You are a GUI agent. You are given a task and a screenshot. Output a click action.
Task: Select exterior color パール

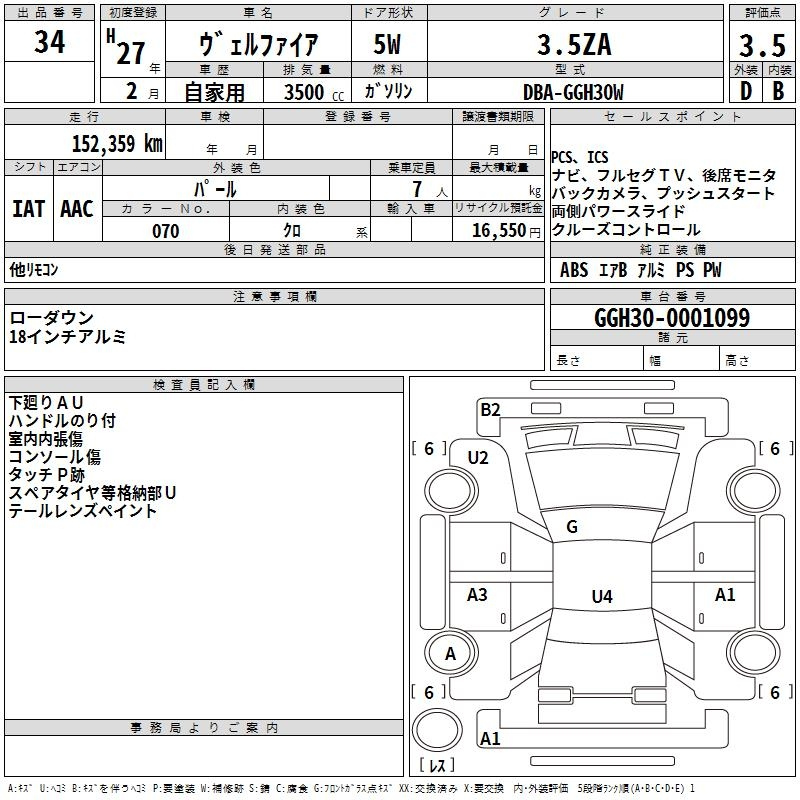point(215,189)
